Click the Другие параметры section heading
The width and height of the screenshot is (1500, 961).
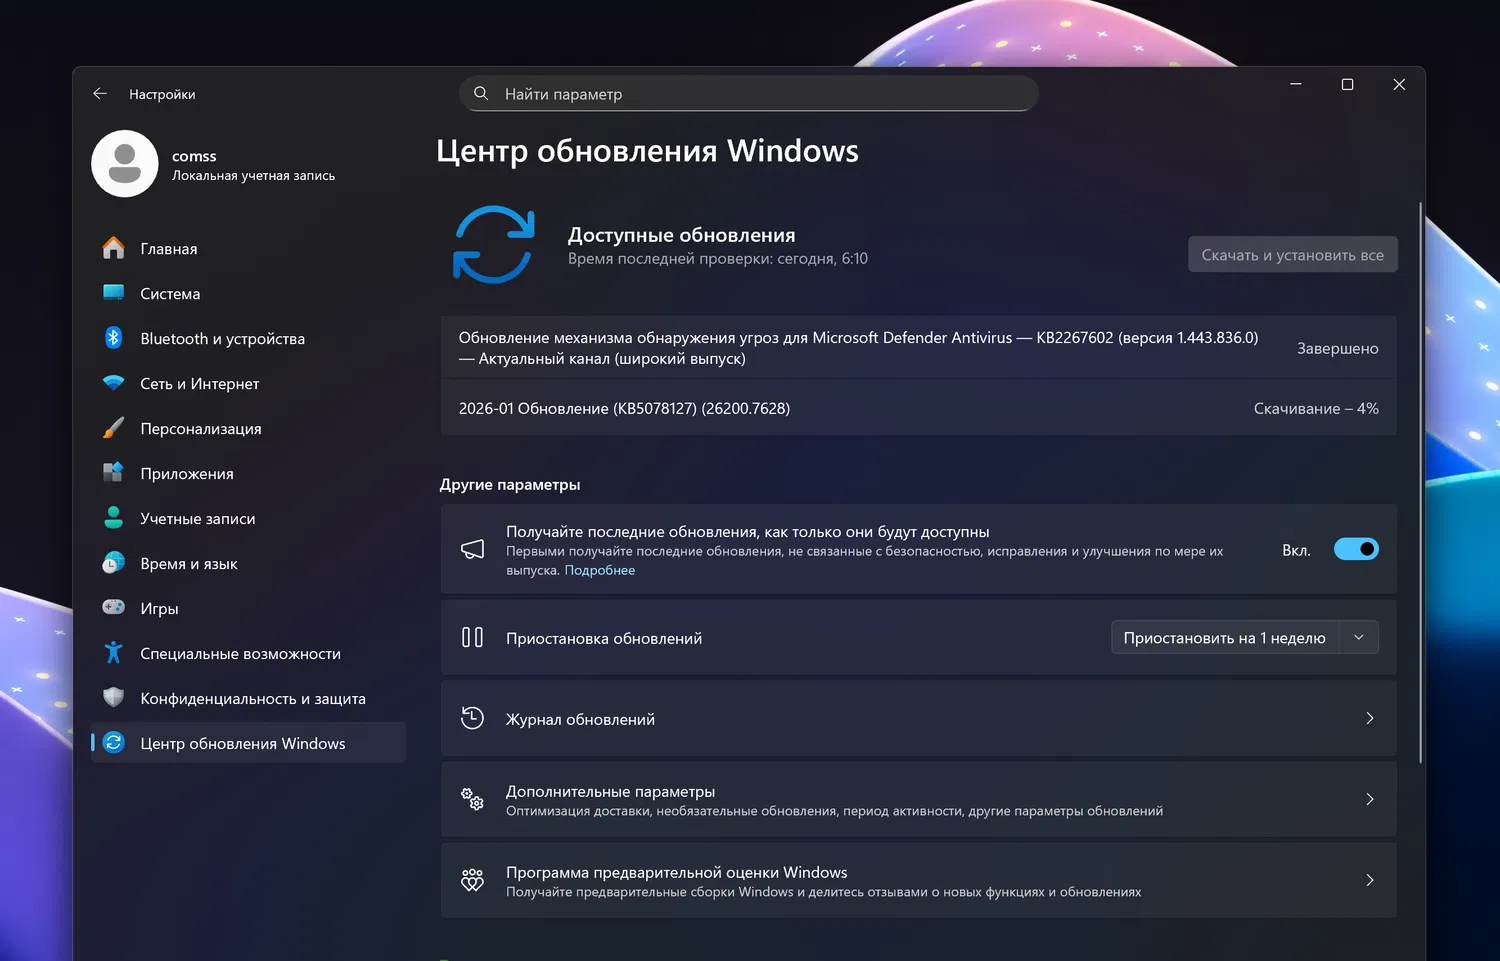point(510,485)
